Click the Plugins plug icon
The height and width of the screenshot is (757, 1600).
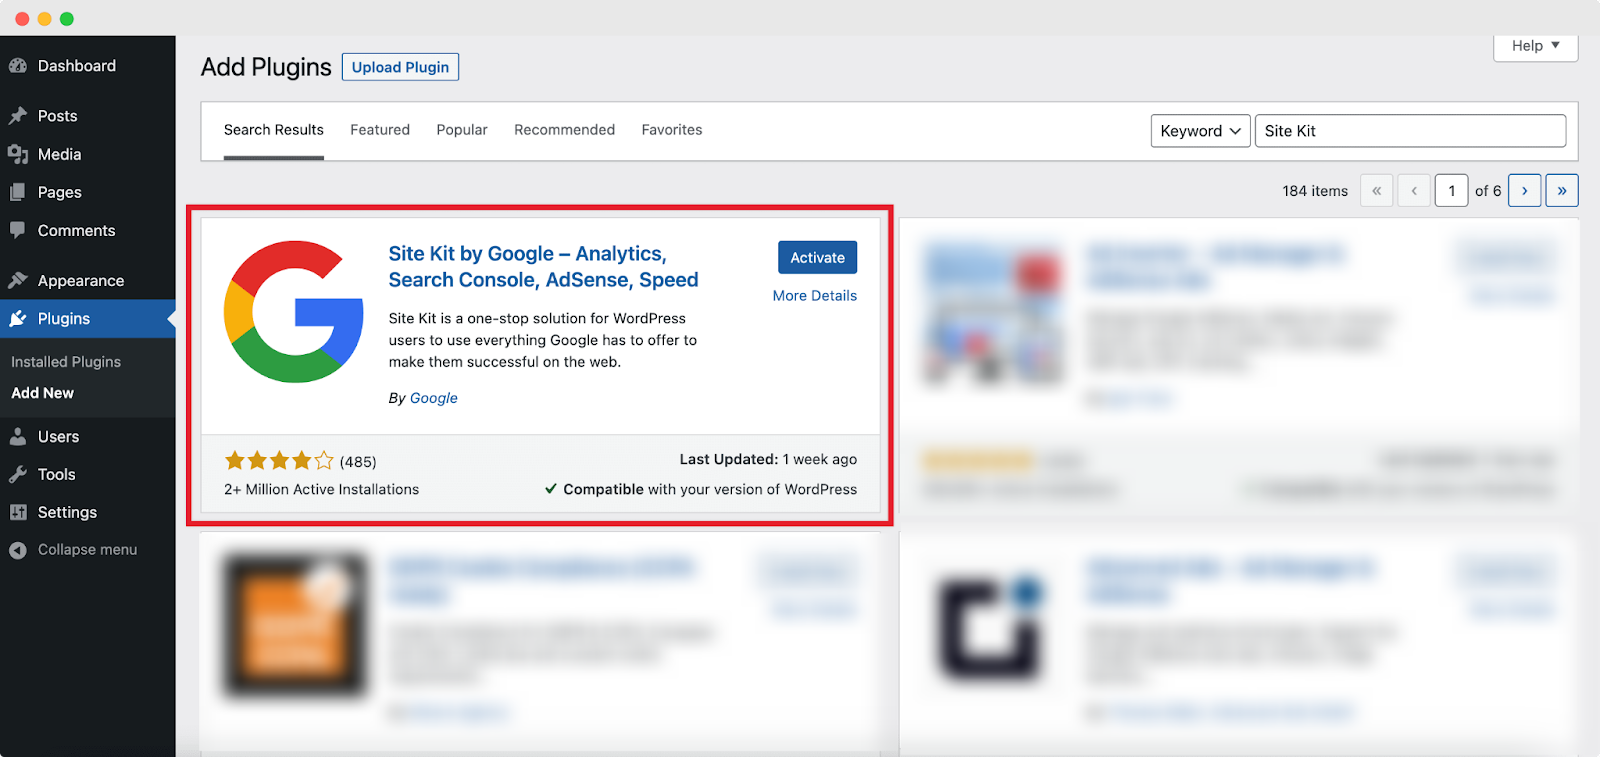(18, 318)
